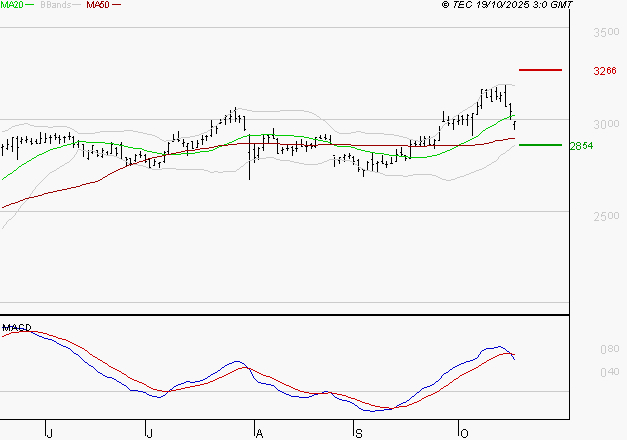Click the latest price bar on chart

point(515,124)
